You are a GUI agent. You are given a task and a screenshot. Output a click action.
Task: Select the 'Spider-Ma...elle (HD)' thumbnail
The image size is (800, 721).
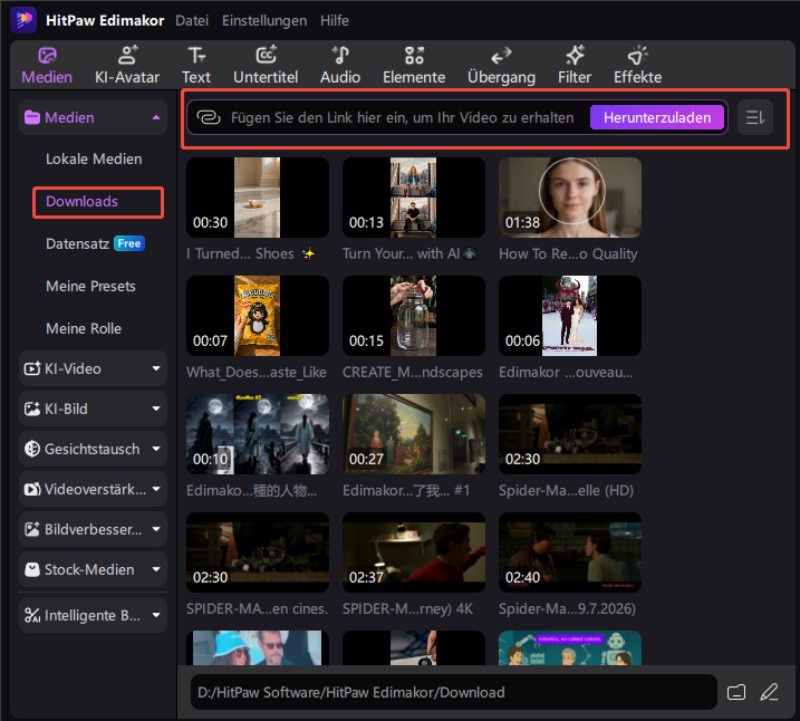click(569, 434)
